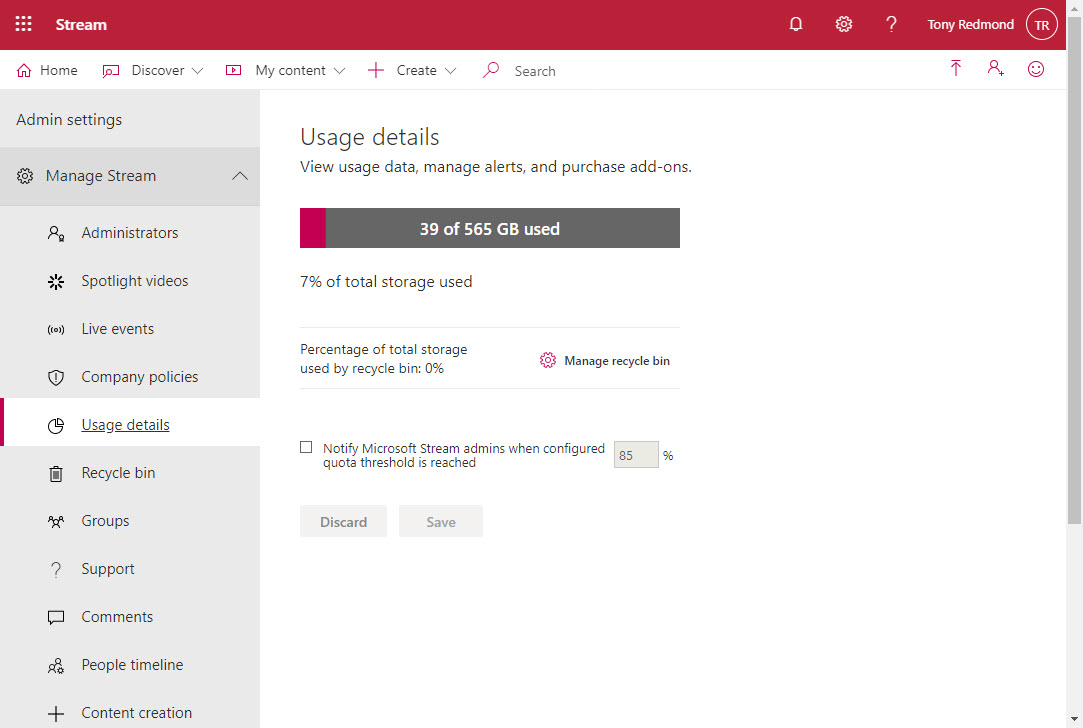Screen dimensions: 1083x728
Task: Click the Support question mark icon
Action: coord(56,570)
